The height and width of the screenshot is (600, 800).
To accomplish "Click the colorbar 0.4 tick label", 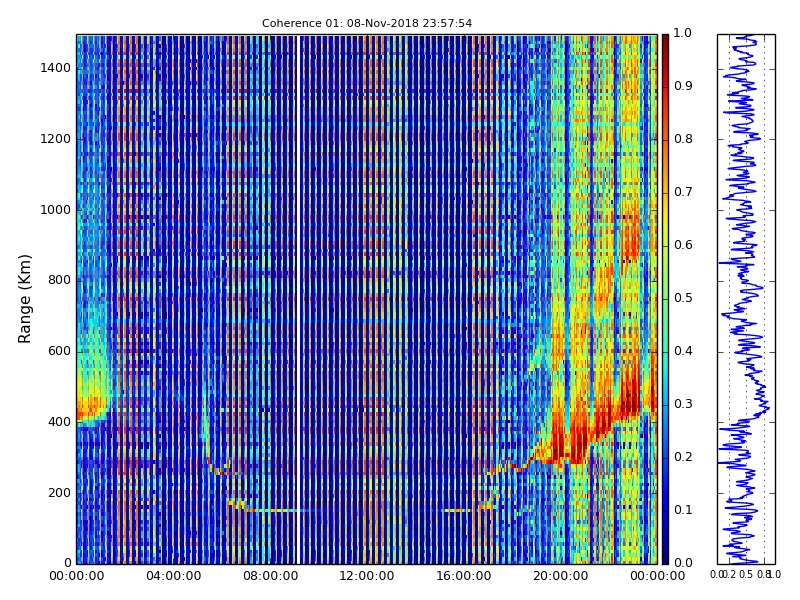I will click(x=683, y=351).
